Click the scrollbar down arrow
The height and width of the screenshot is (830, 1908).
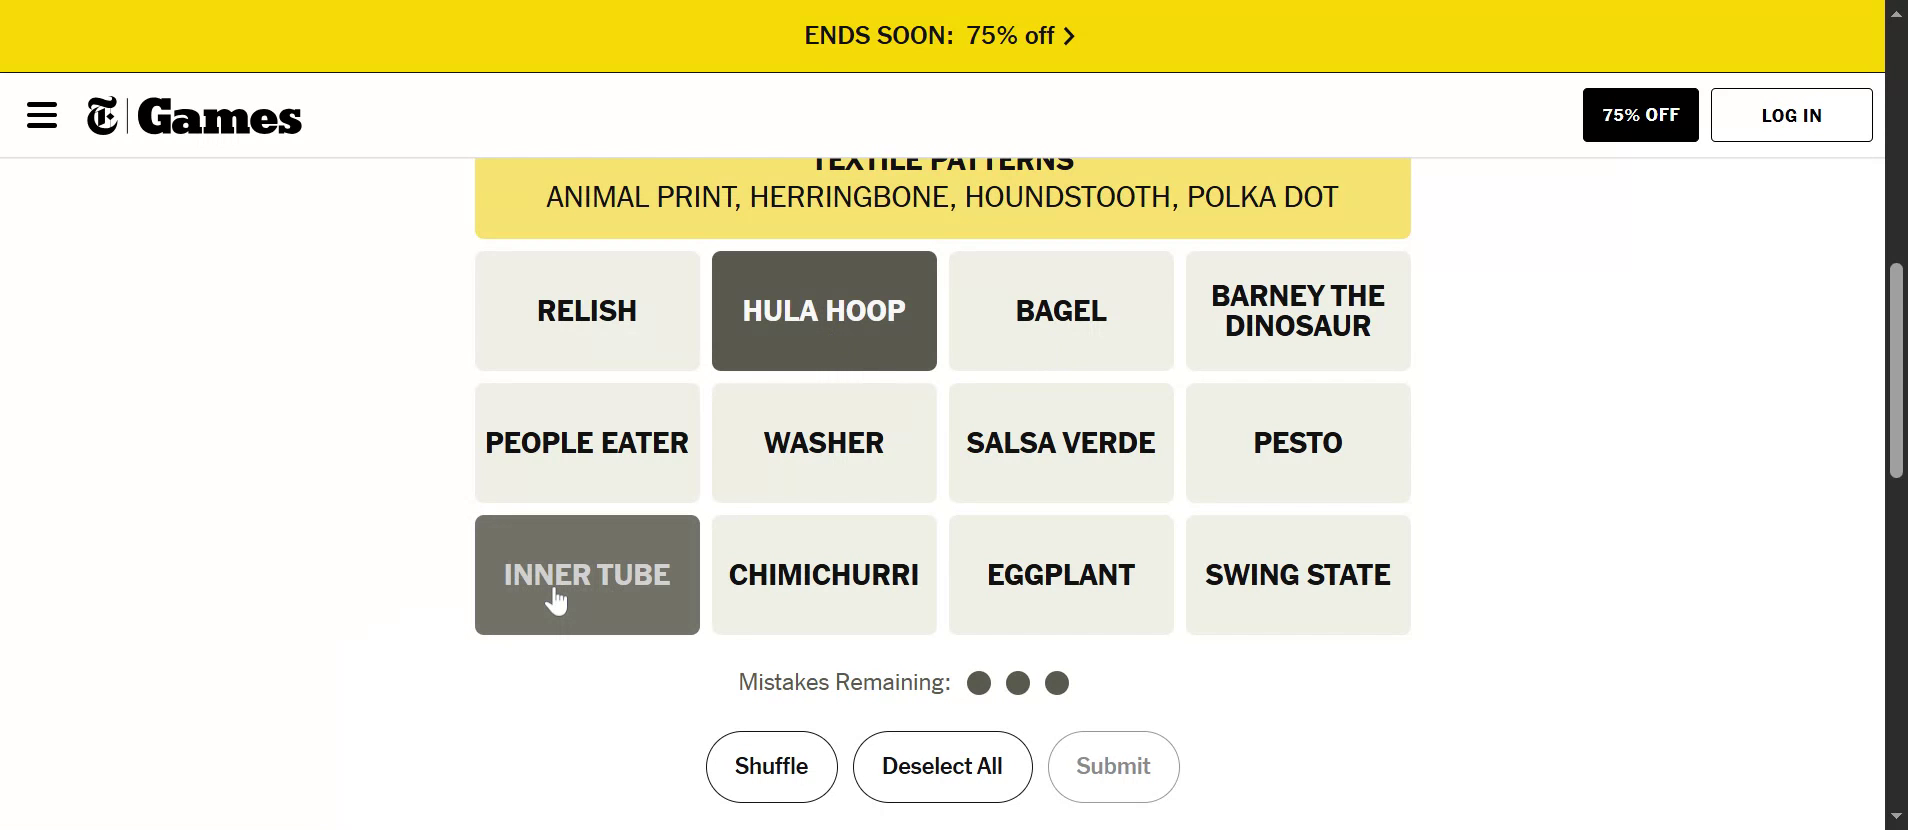click(1896, 818)
